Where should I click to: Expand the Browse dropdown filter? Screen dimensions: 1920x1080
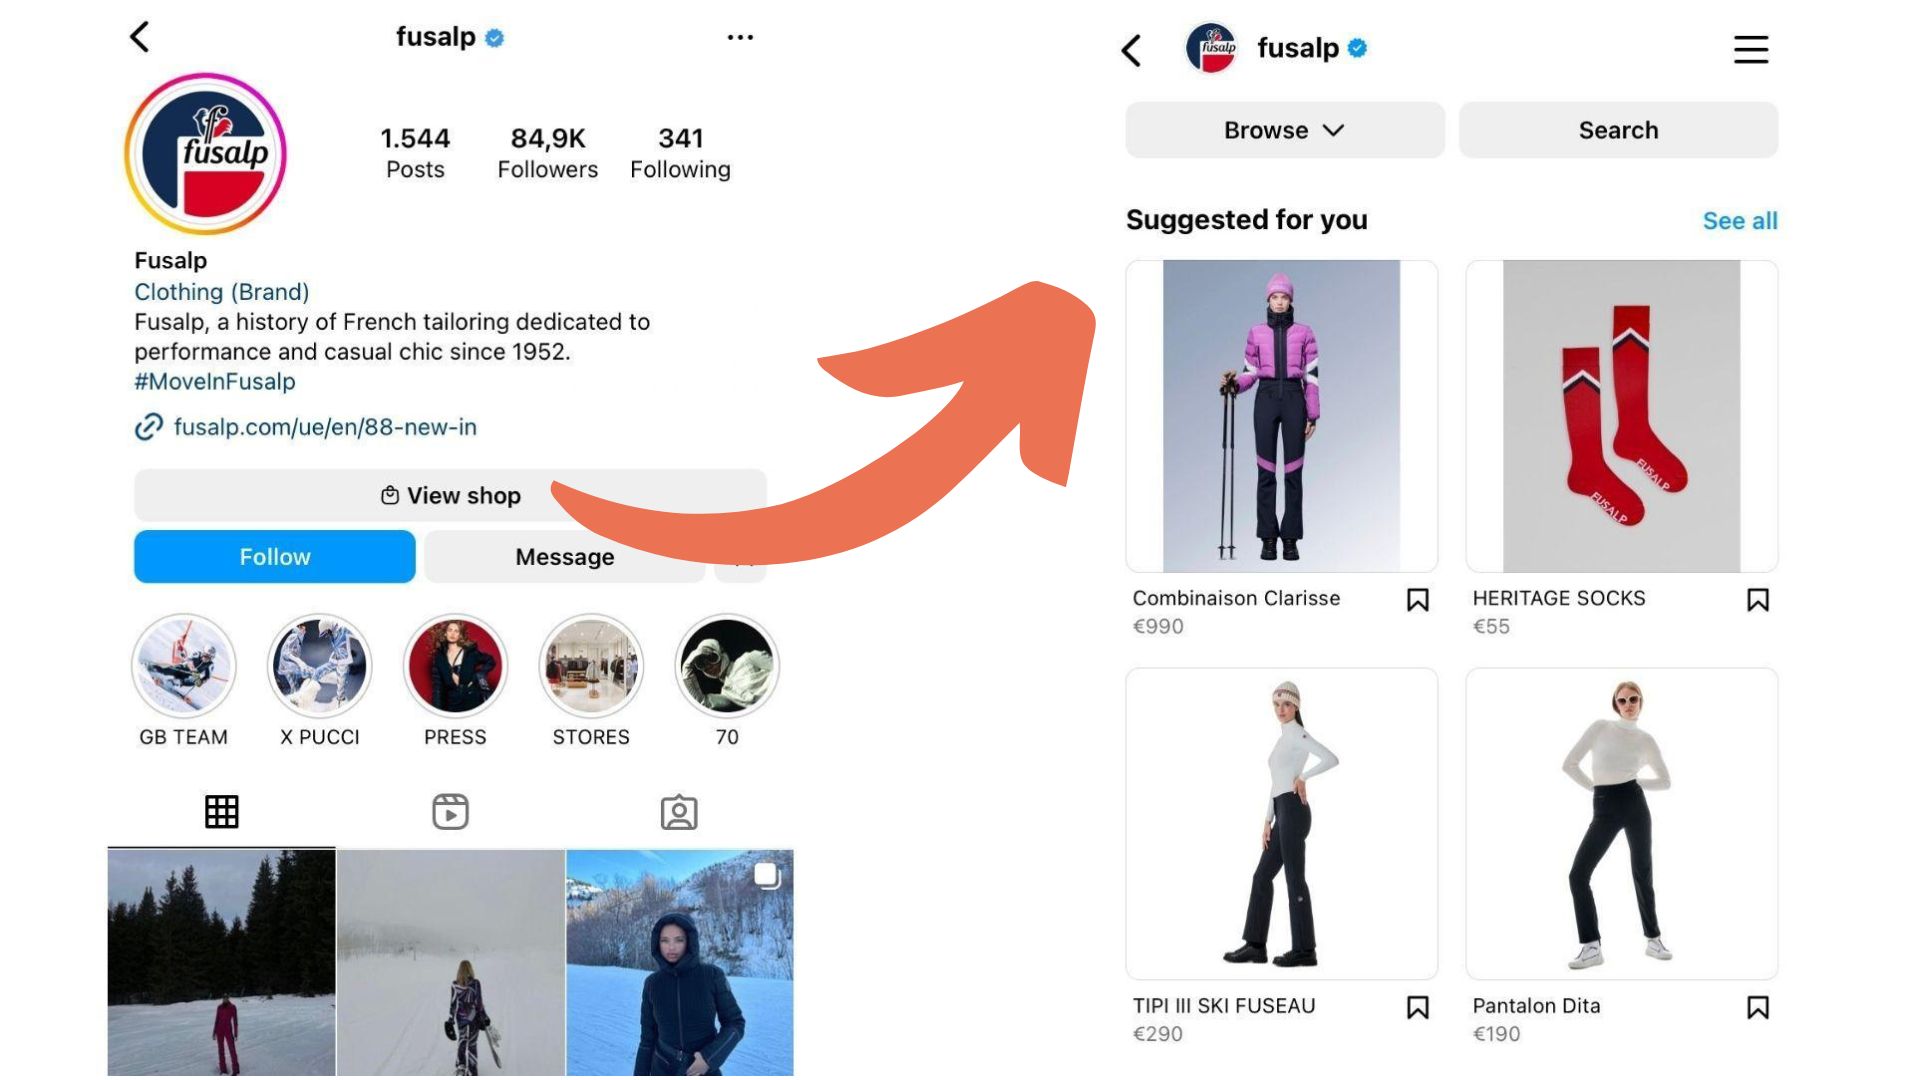(1284, 129)
